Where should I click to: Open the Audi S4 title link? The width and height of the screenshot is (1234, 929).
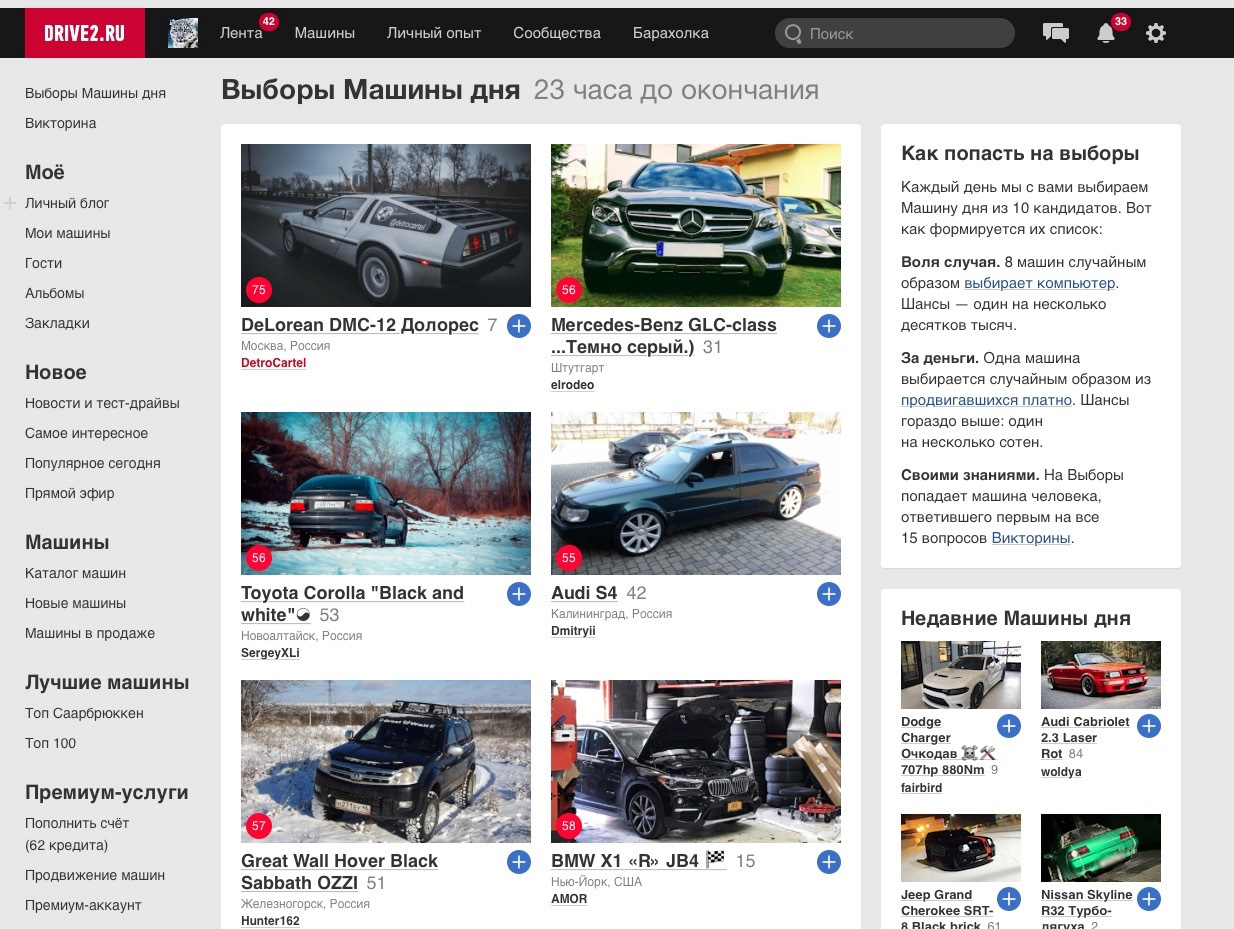tap(584, 593)
